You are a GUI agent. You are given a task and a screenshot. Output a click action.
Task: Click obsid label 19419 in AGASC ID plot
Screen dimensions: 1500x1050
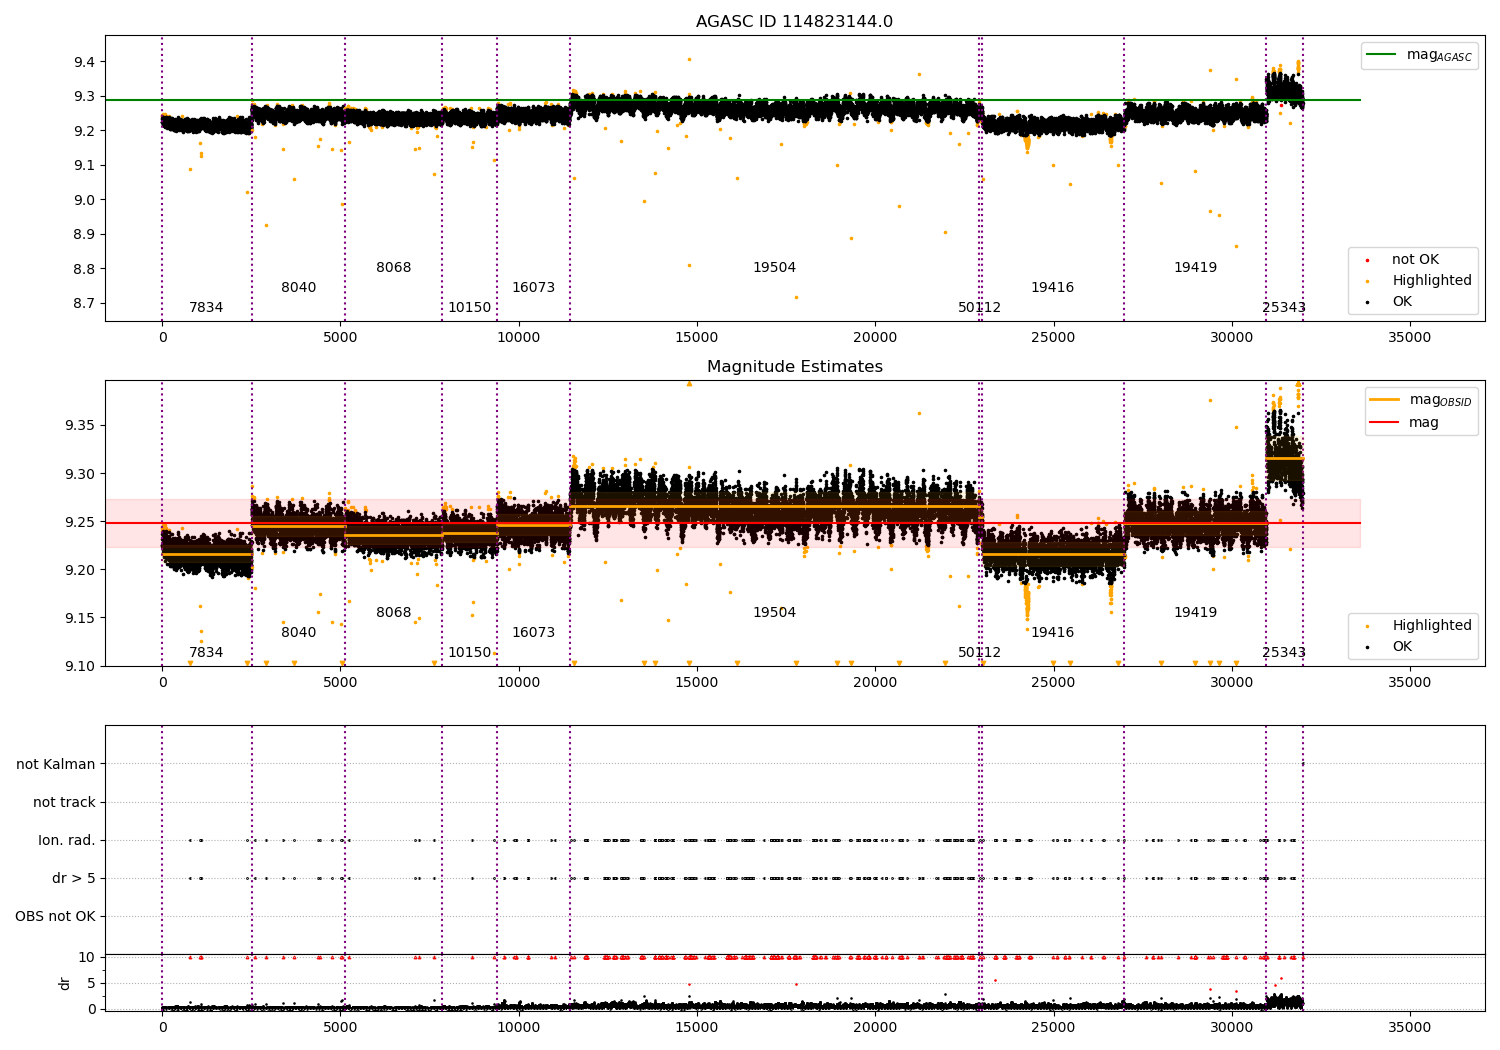click(1195, 268)
